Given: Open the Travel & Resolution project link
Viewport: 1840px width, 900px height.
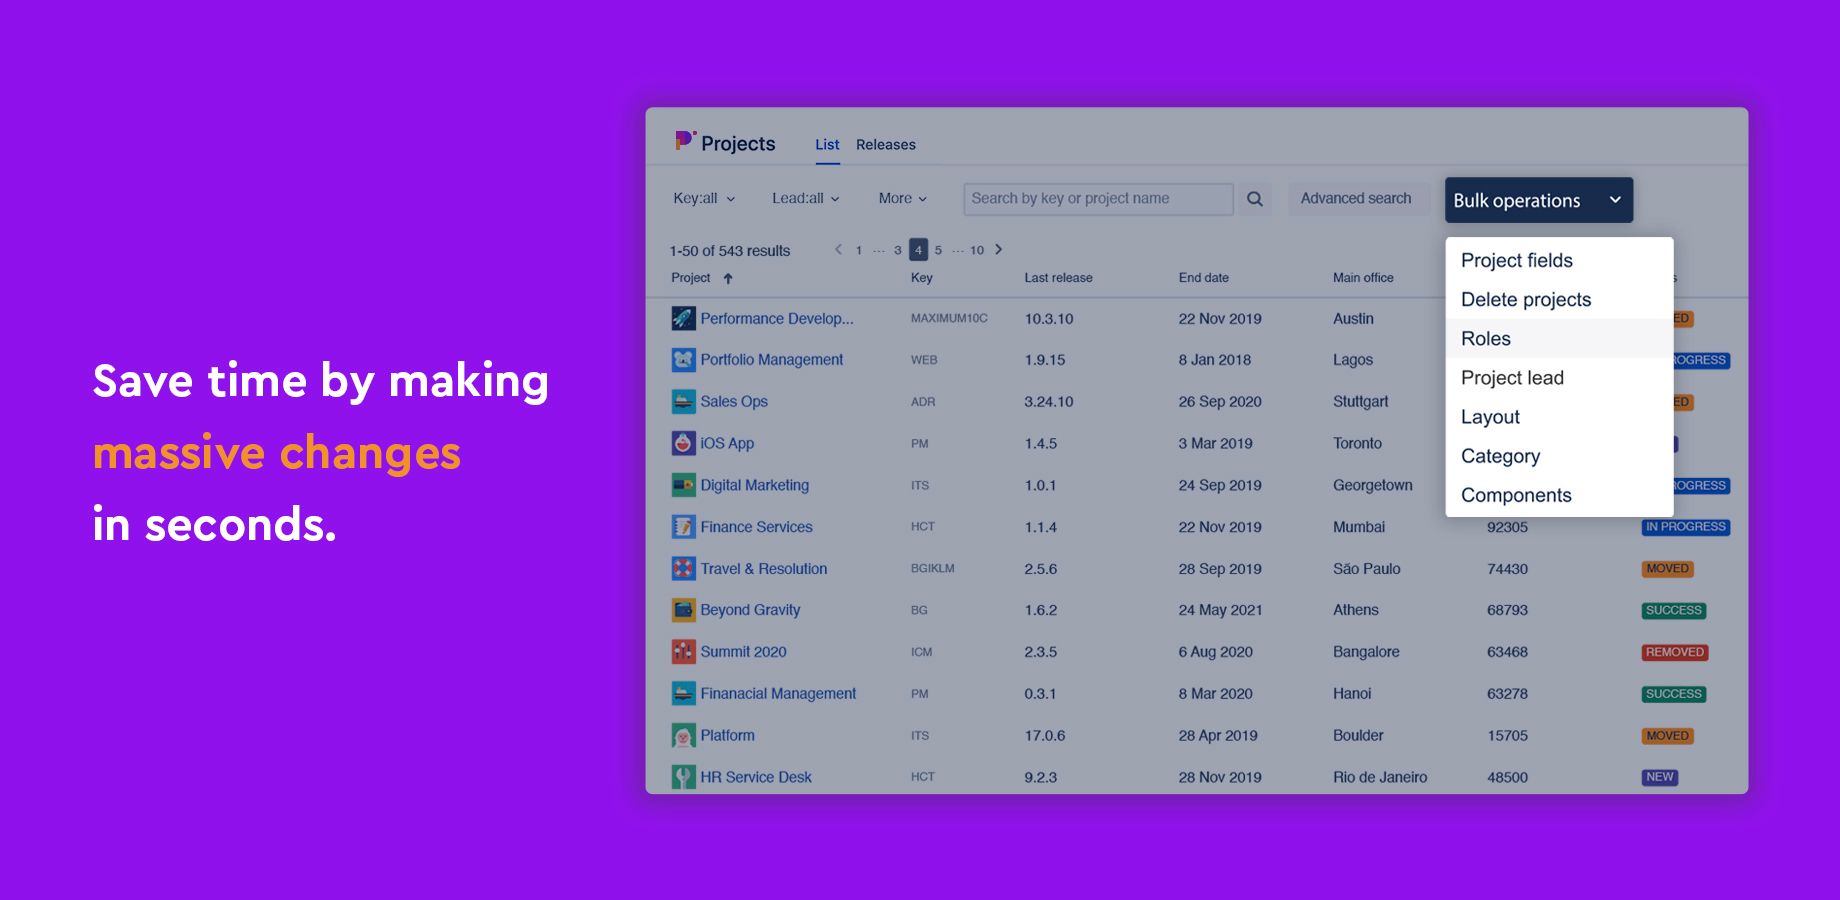Looking at the screenshot, I should point(764,568).
